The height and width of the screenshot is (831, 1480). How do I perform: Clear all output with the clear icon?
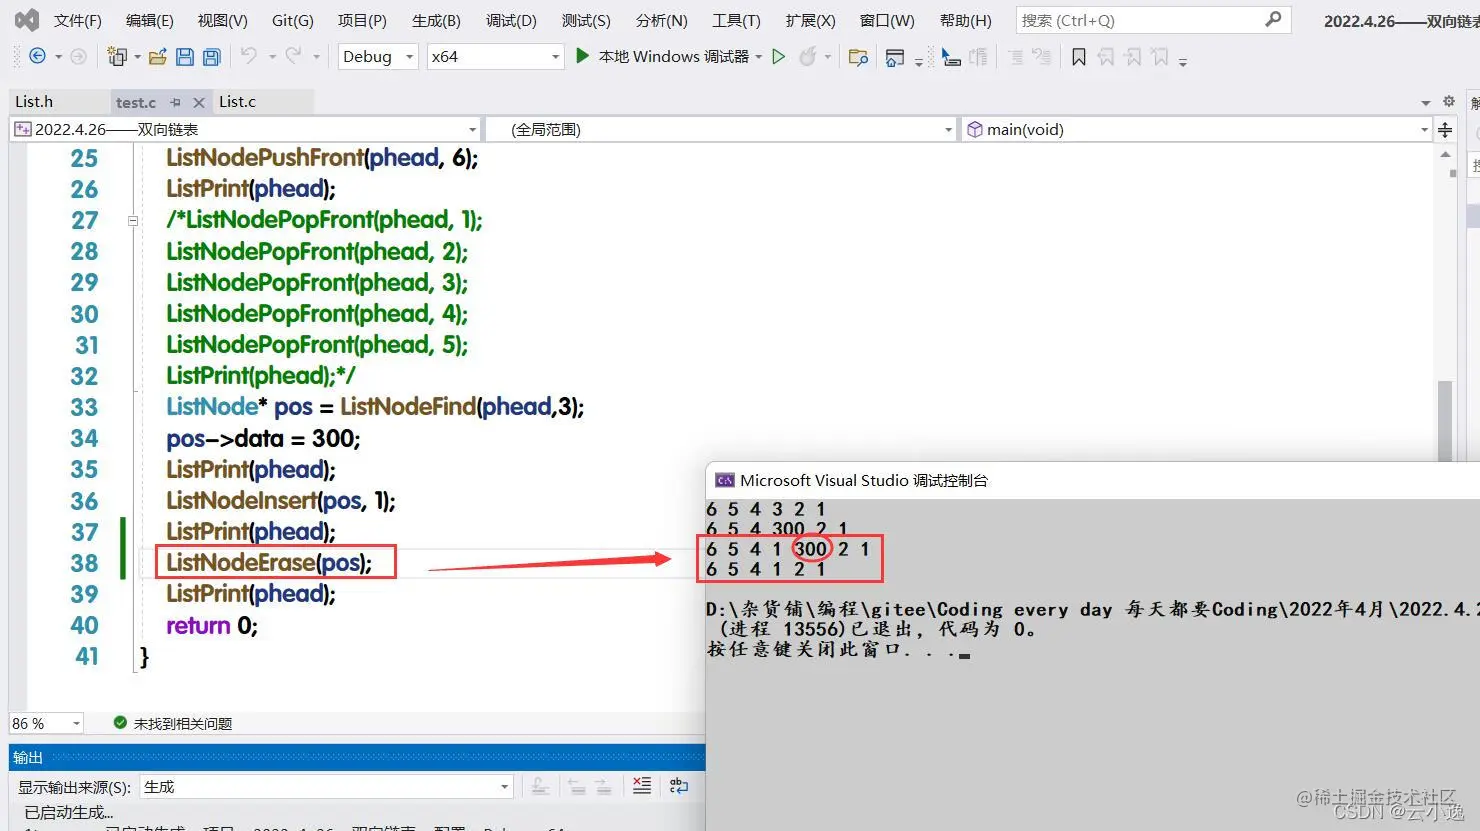(642, 786)
